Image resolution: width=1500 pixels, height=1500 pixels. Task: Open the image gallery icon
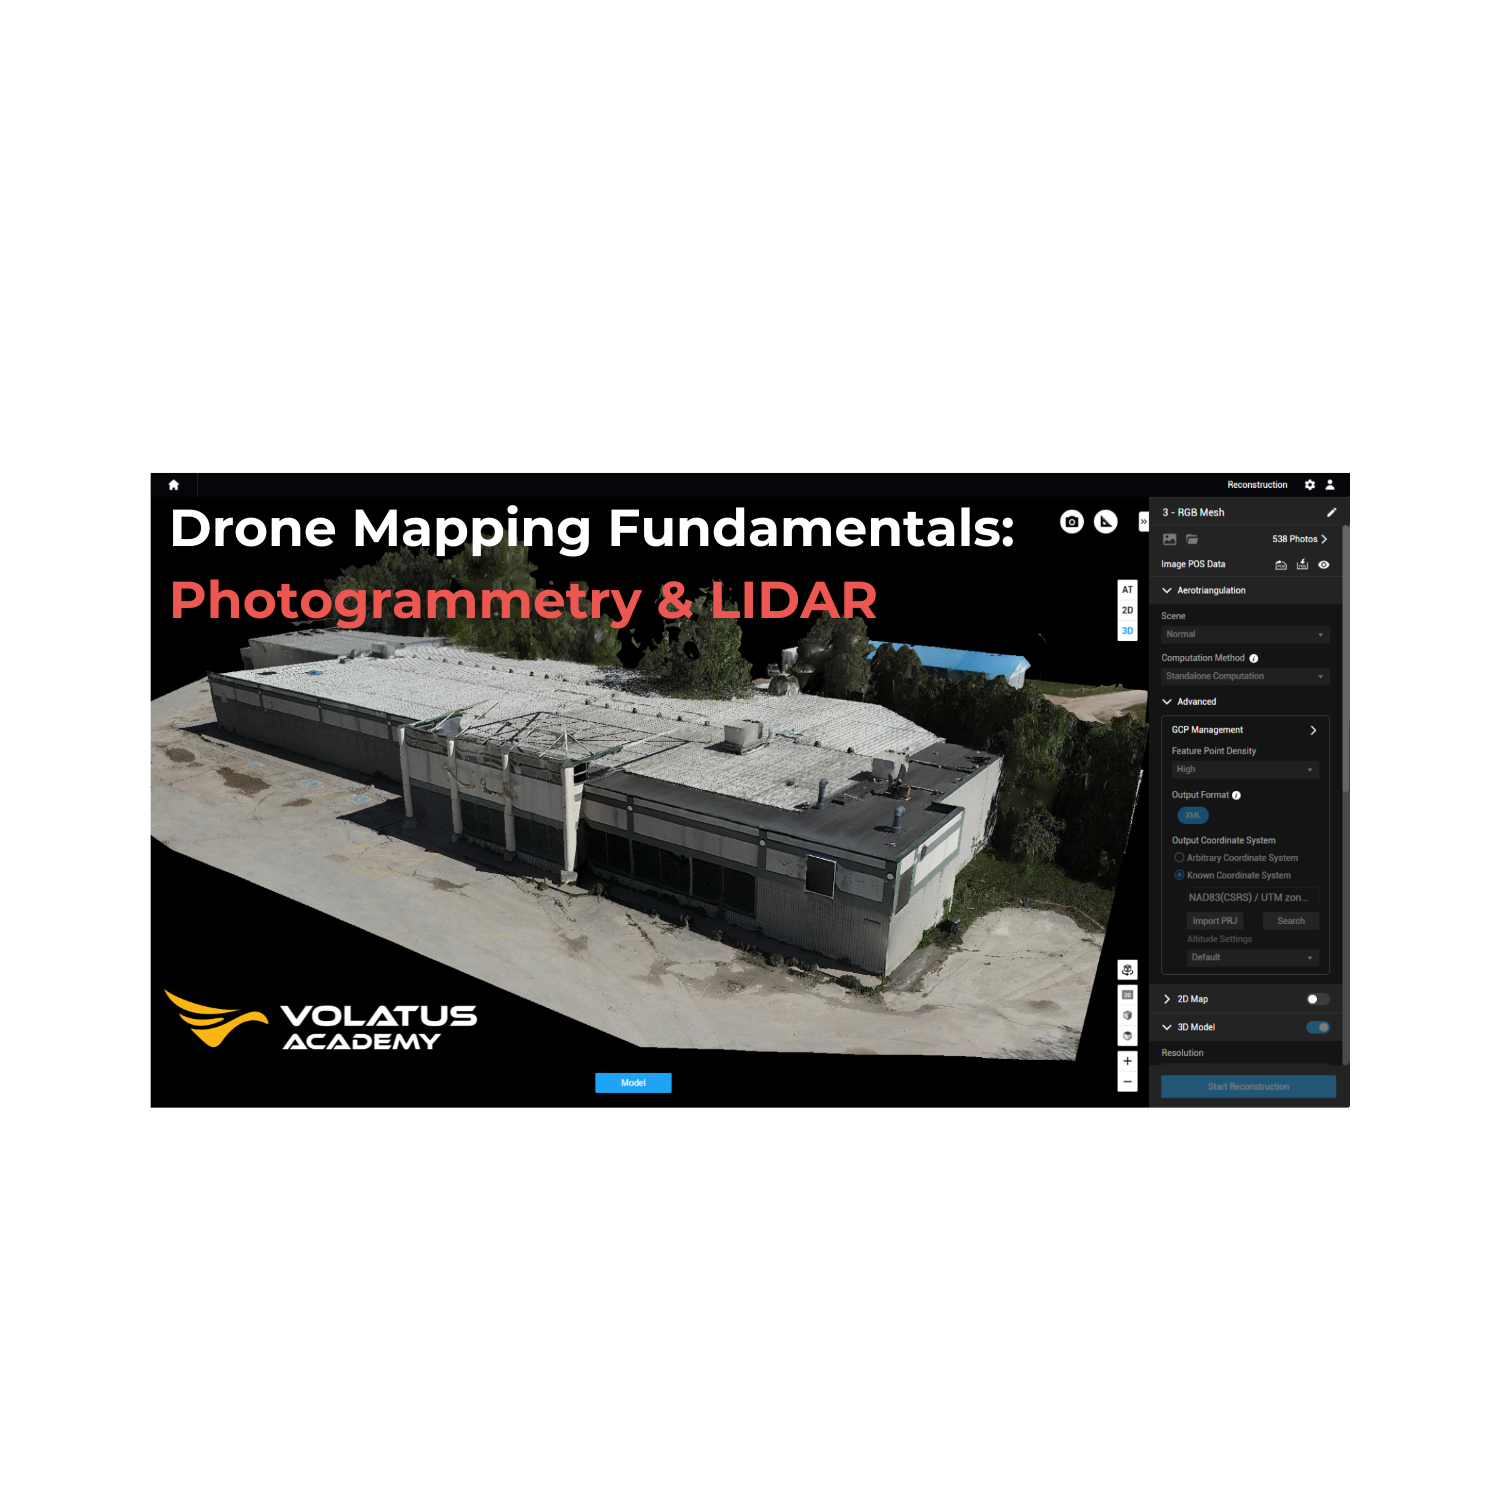click(1170, 539)
